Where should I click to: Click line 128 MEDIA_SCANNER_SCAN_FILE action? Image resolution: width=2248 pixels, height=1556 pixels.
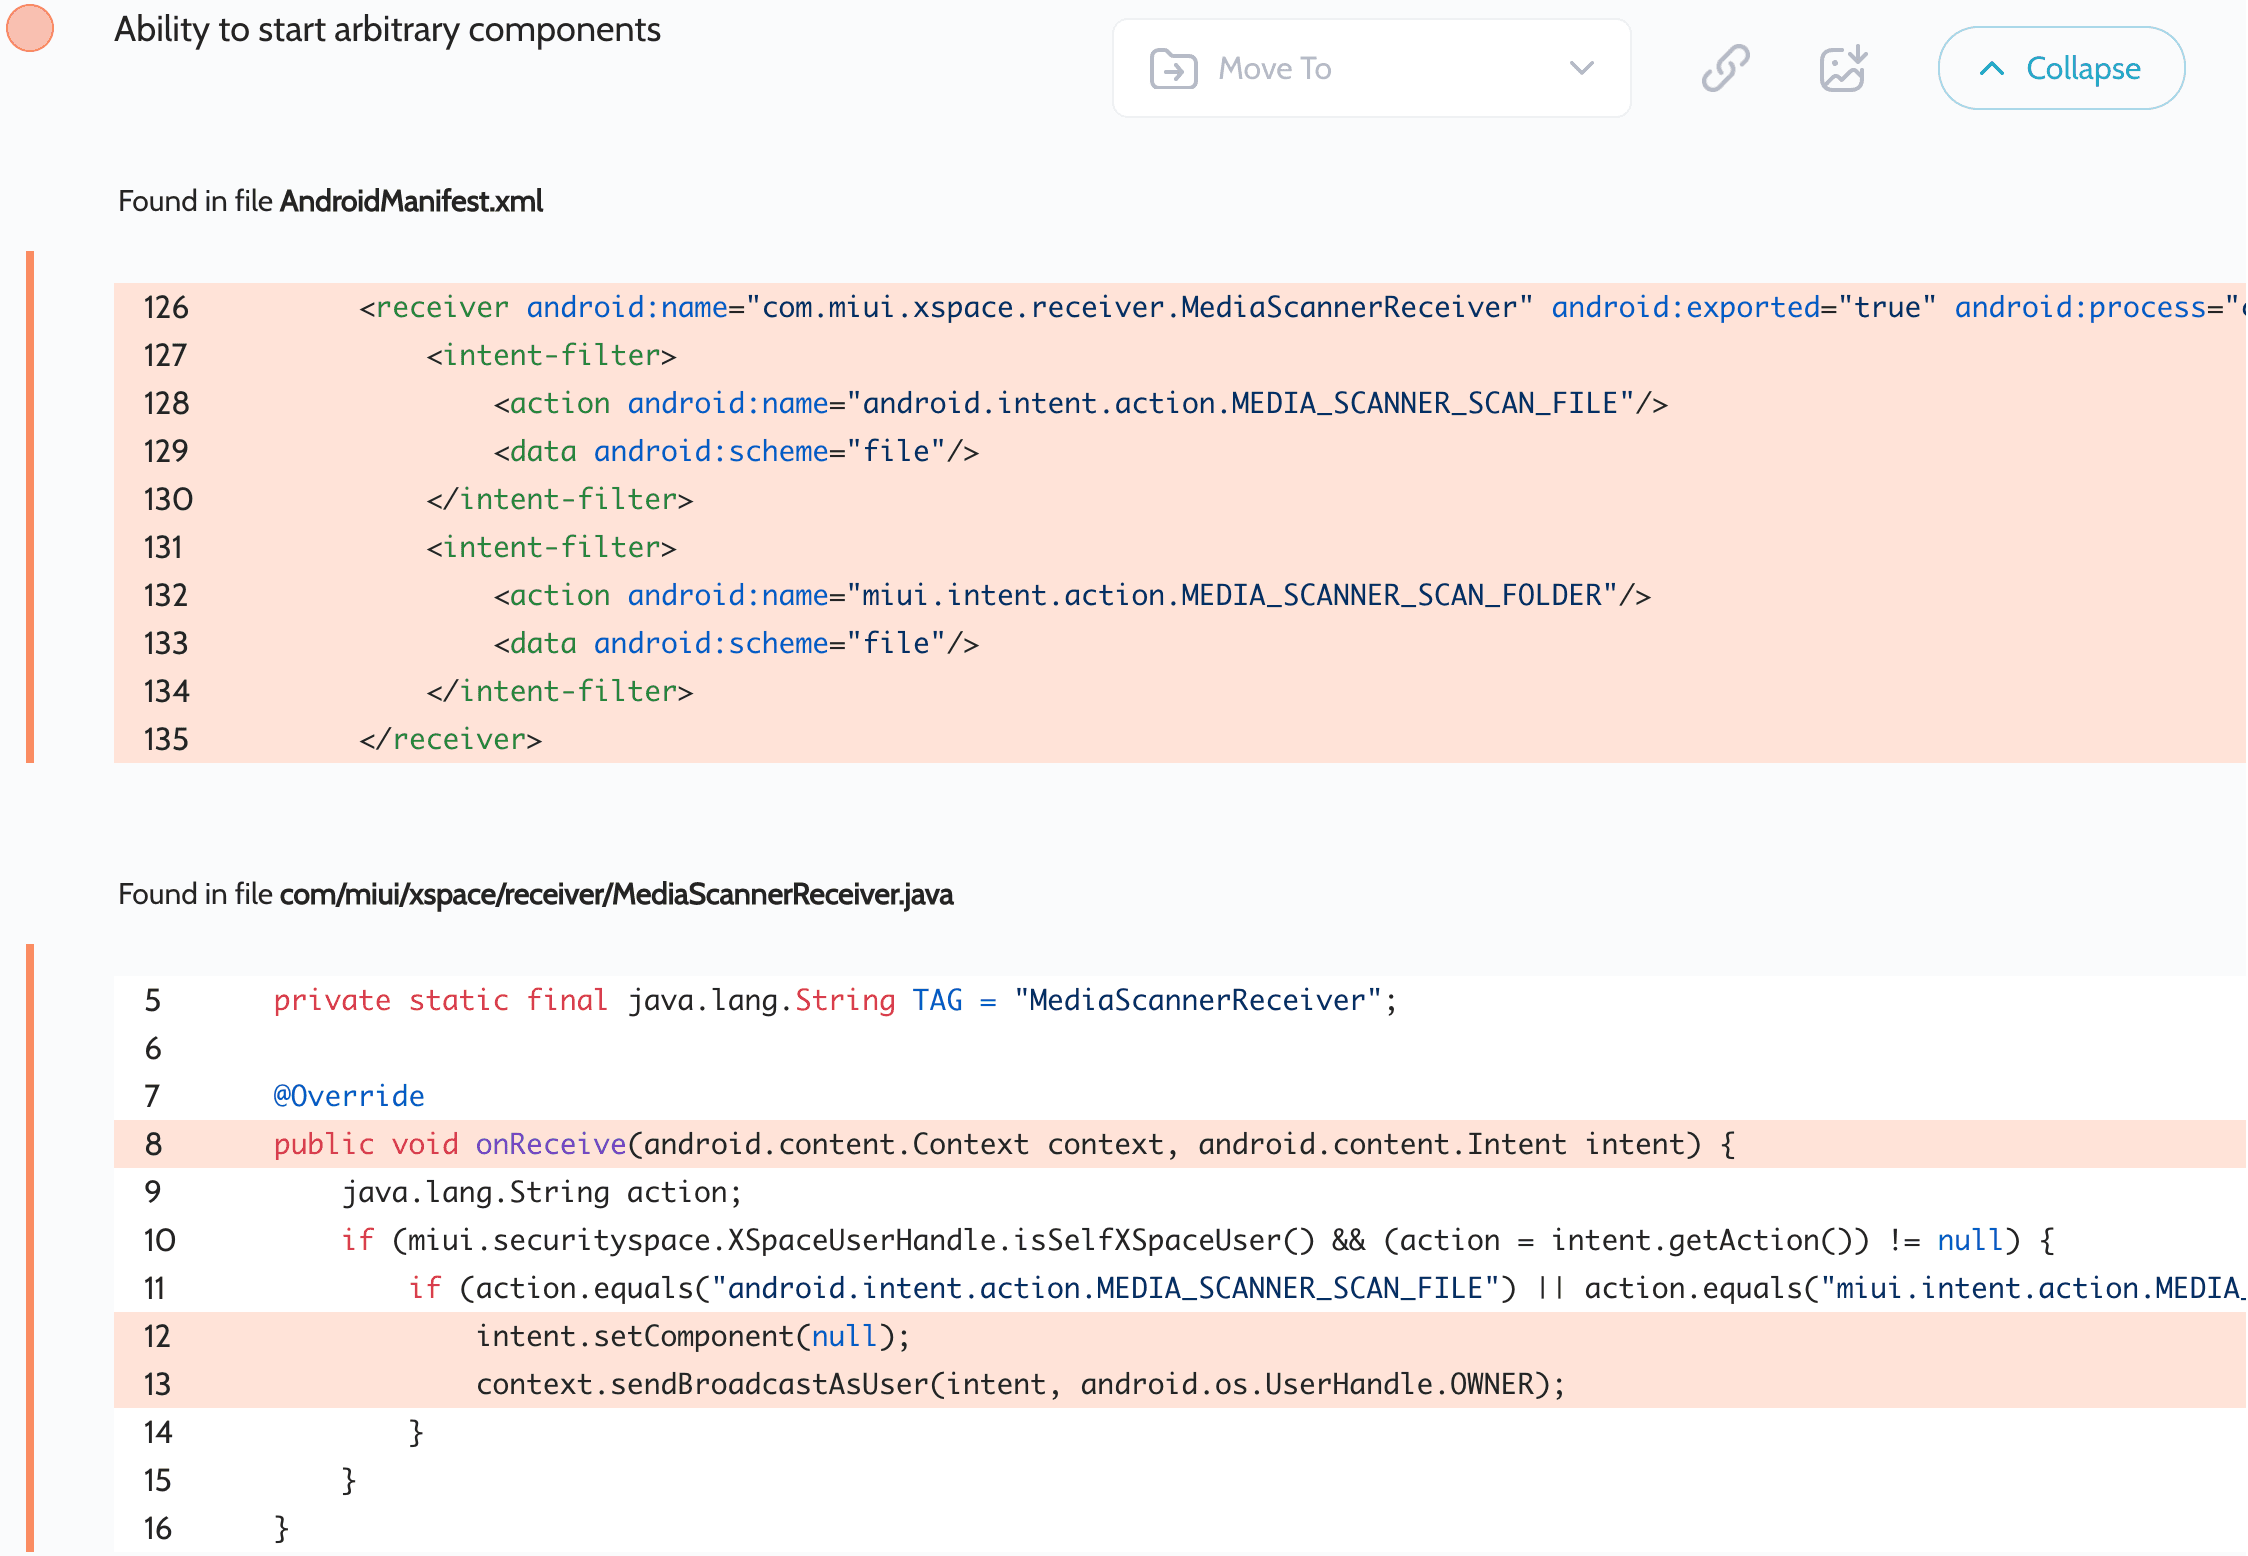click(1080, 403)
